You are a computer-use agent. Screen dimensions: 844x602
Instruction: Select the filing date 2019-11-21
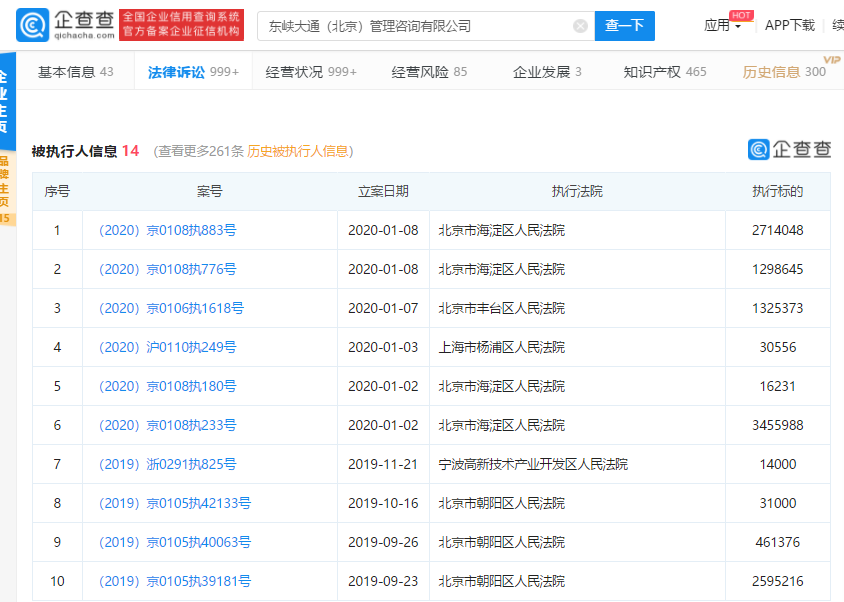pyautogui.click(x=383, y=464)
